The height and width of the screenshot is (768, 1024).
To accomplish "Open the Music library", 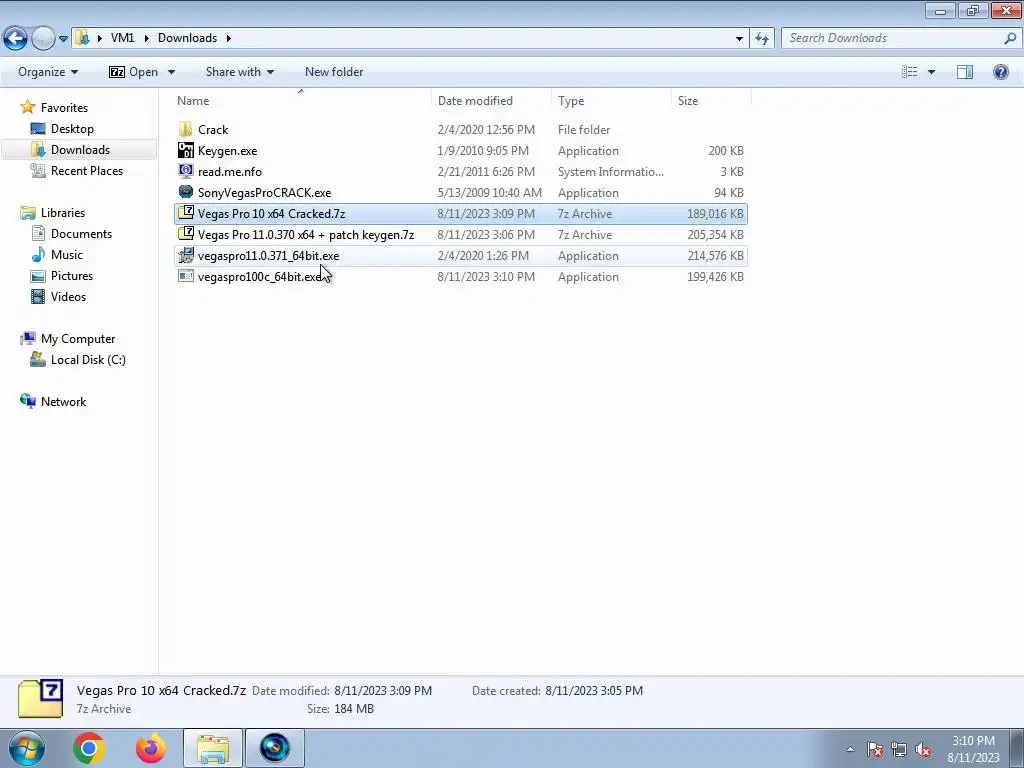I will [67, 254].
